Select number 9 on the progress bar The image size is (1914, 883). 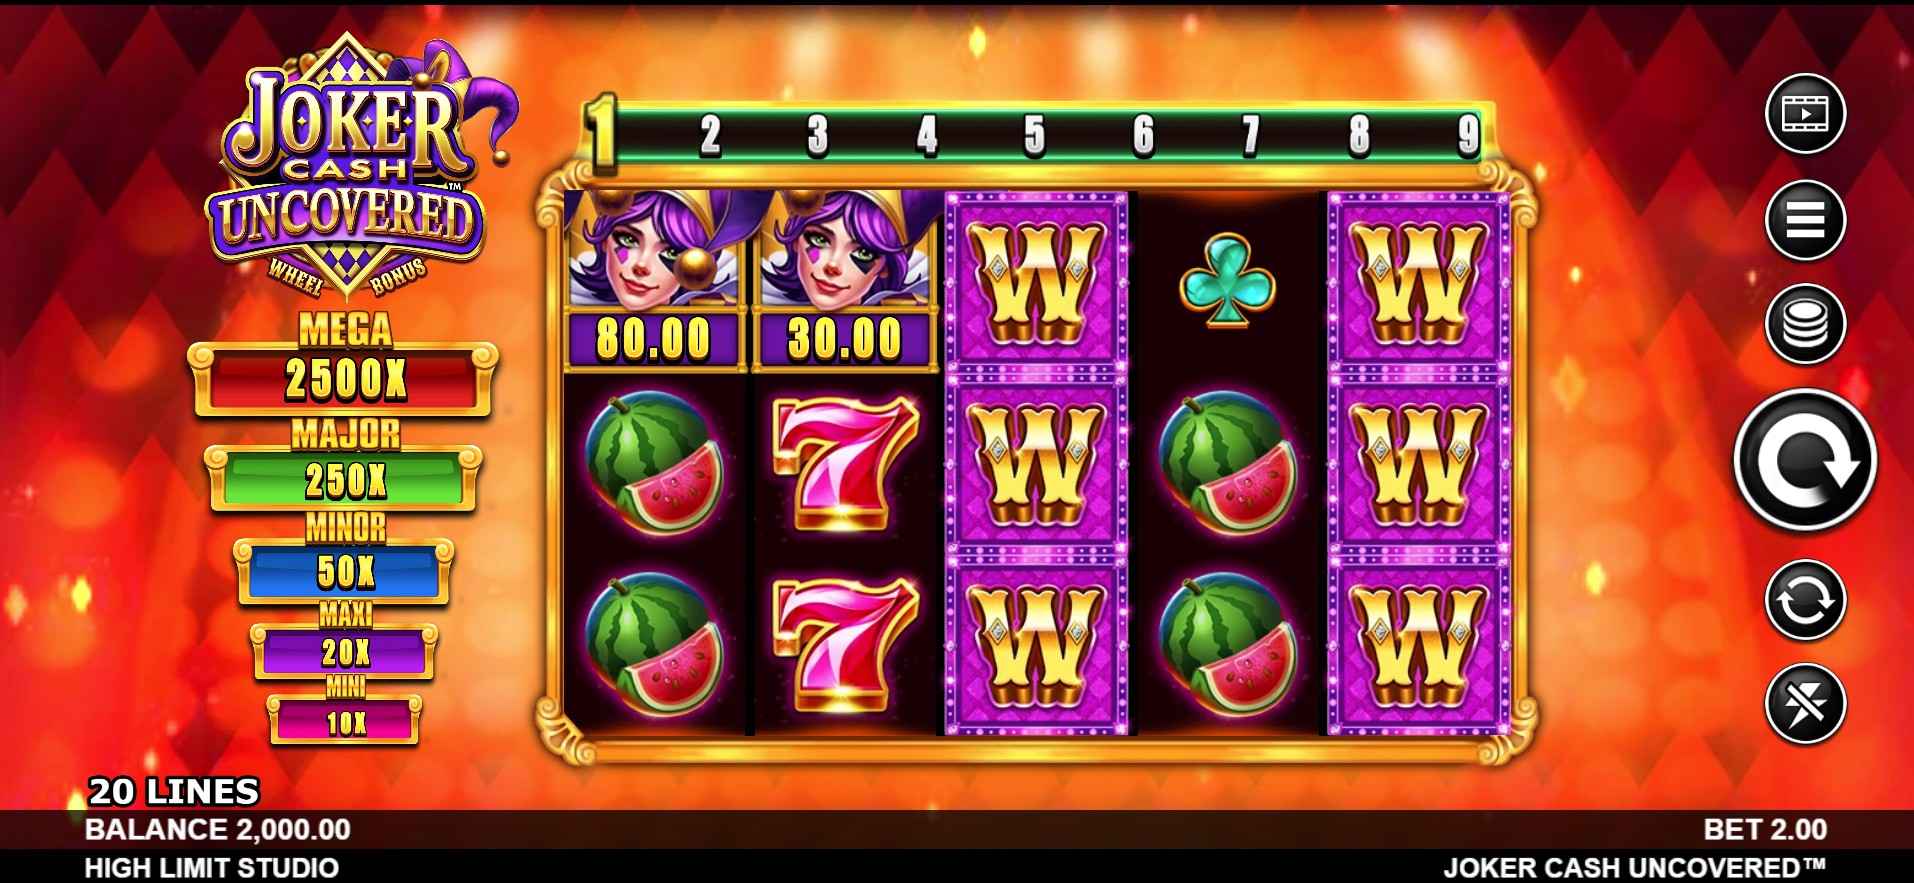click(x=1467, y=136)
